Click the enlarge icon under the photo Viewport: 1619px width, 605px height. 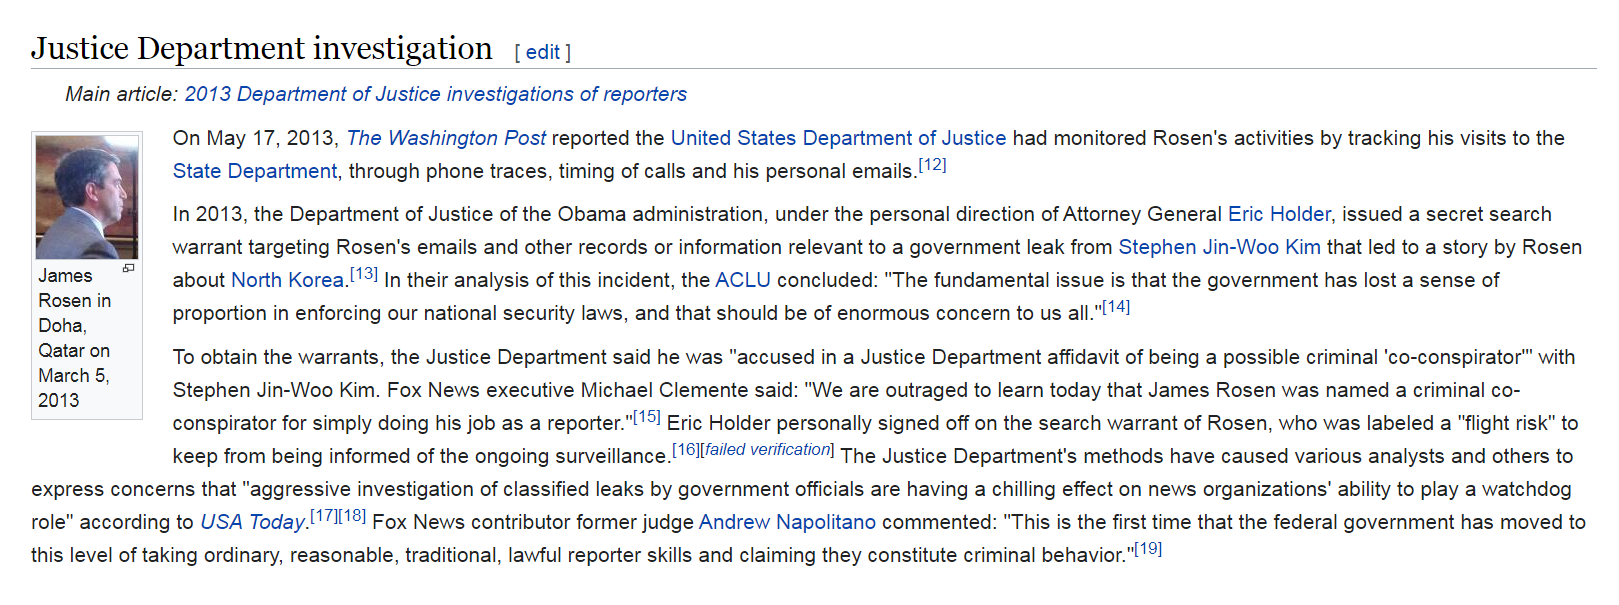coord(128,269)
